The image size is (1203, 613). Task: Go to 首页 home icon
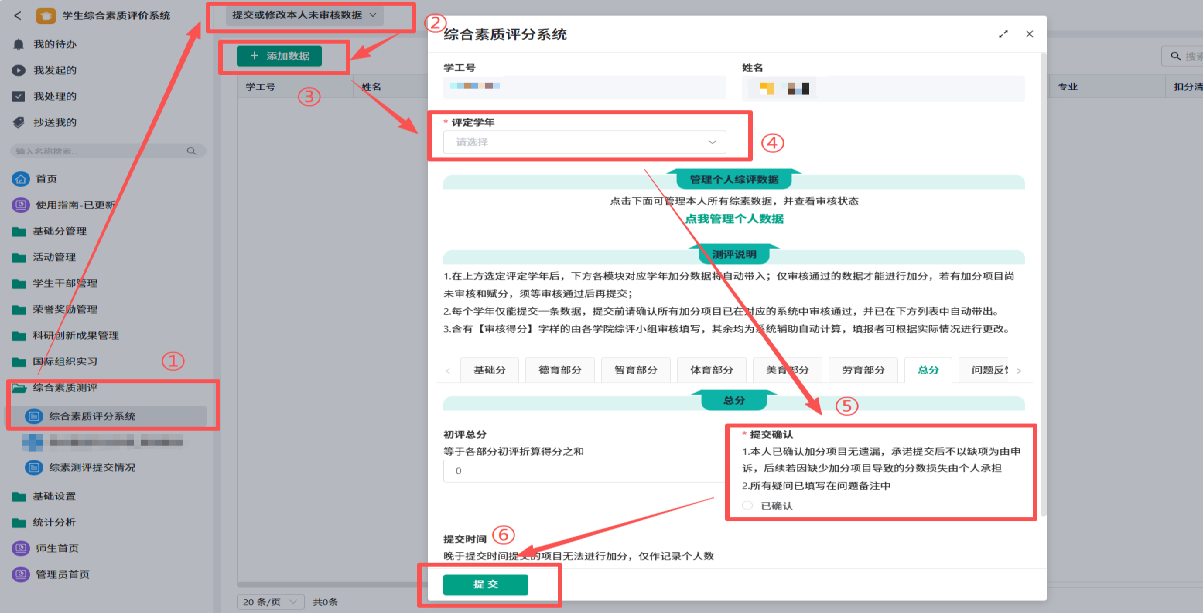(x=19, y=178)
